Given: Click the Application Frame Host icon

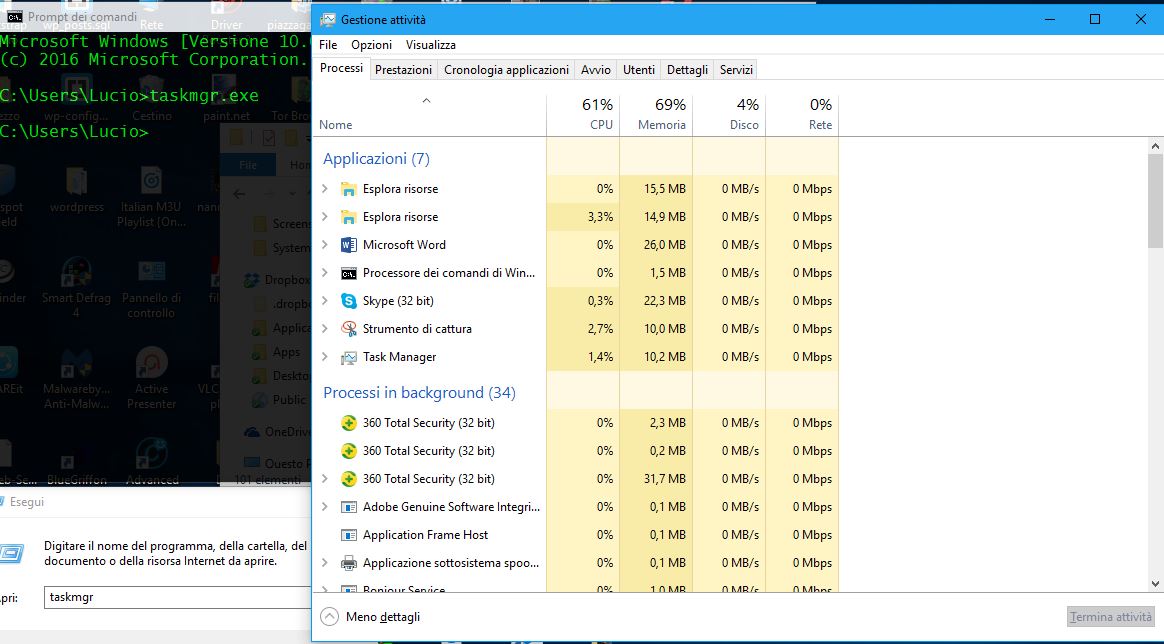Looking at the screenshot, I should click(348, 535).
